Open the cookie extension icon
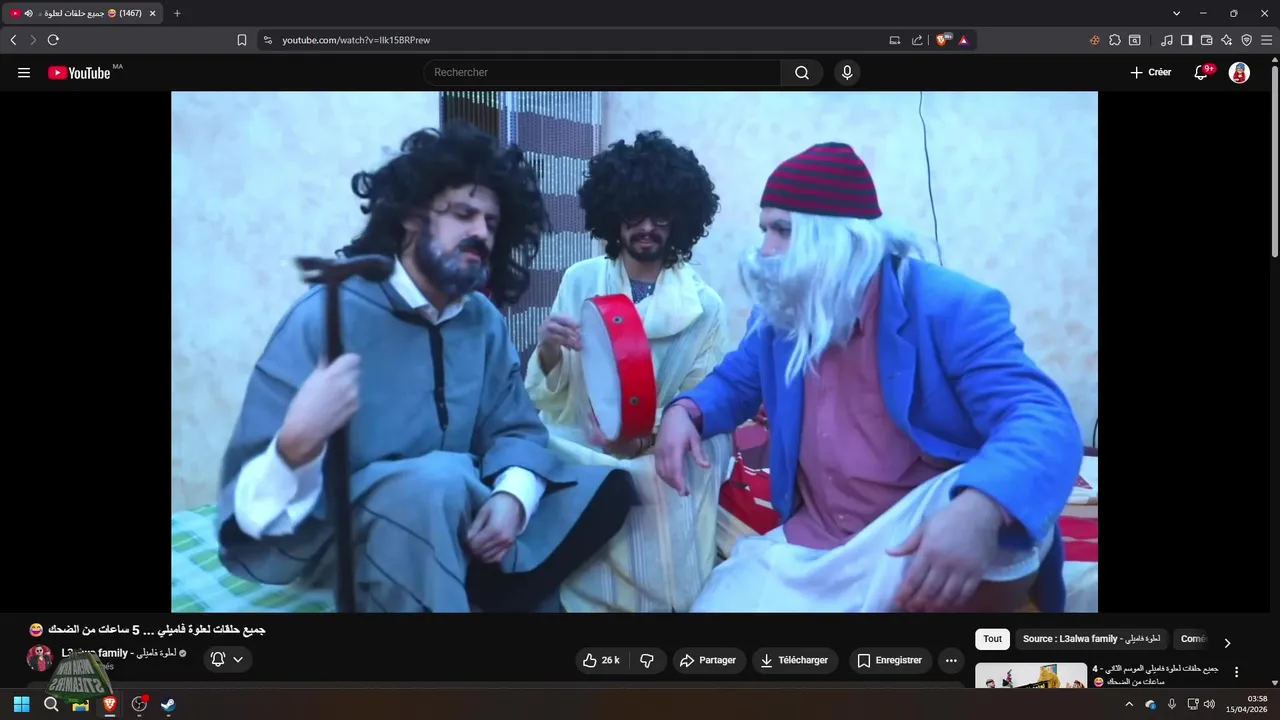This screenshot has height=720, width=1280. [1094, 40]
